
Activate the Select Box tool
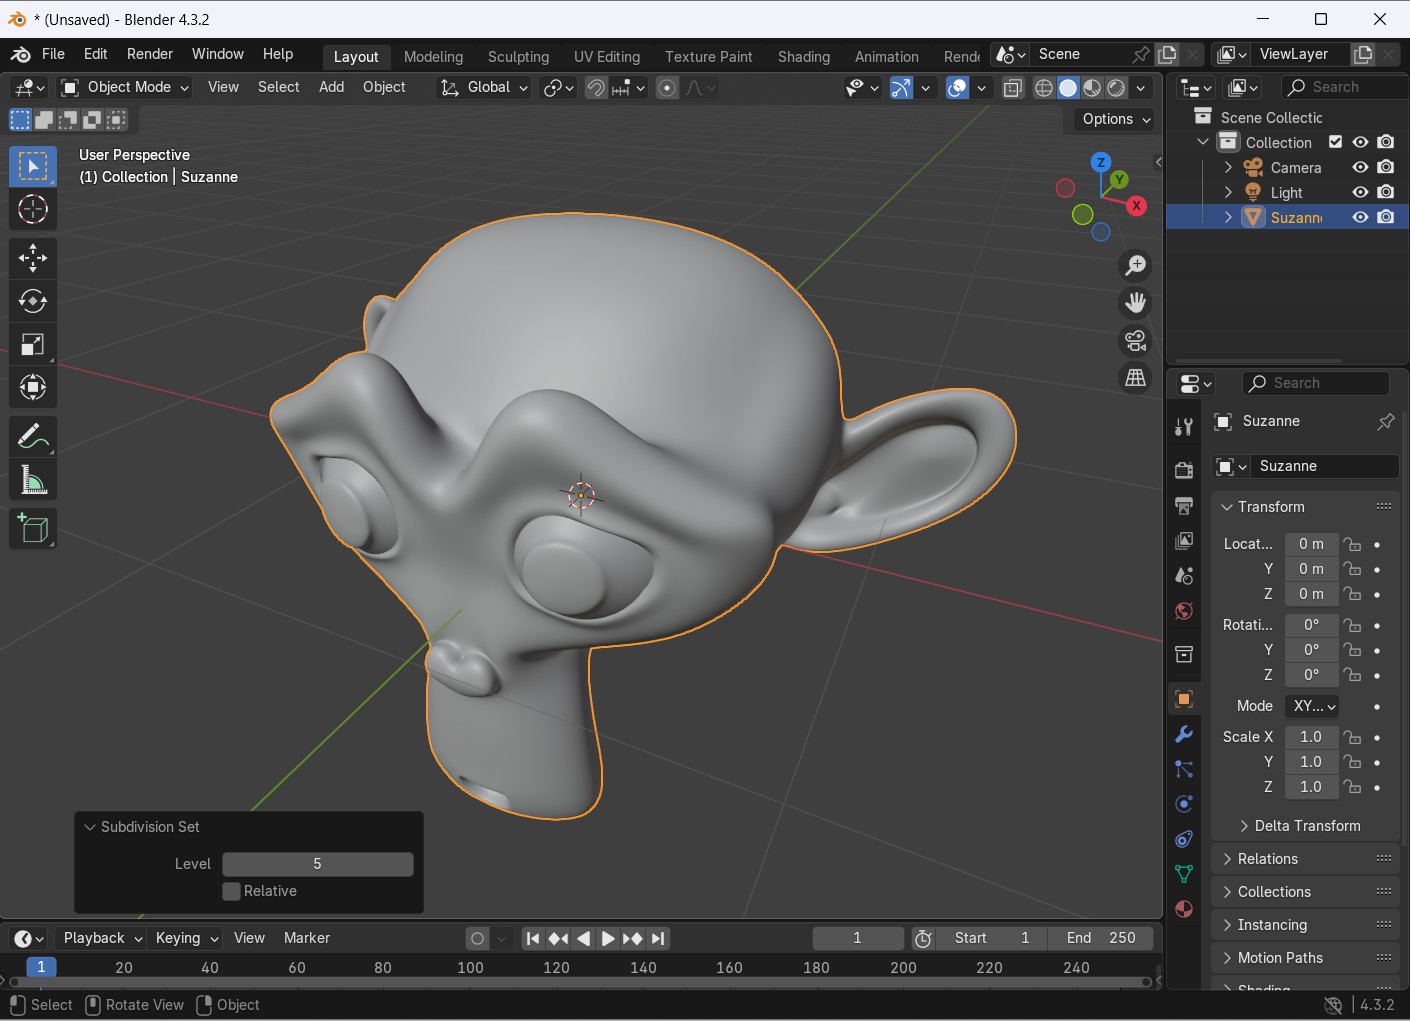pos(33,166)
